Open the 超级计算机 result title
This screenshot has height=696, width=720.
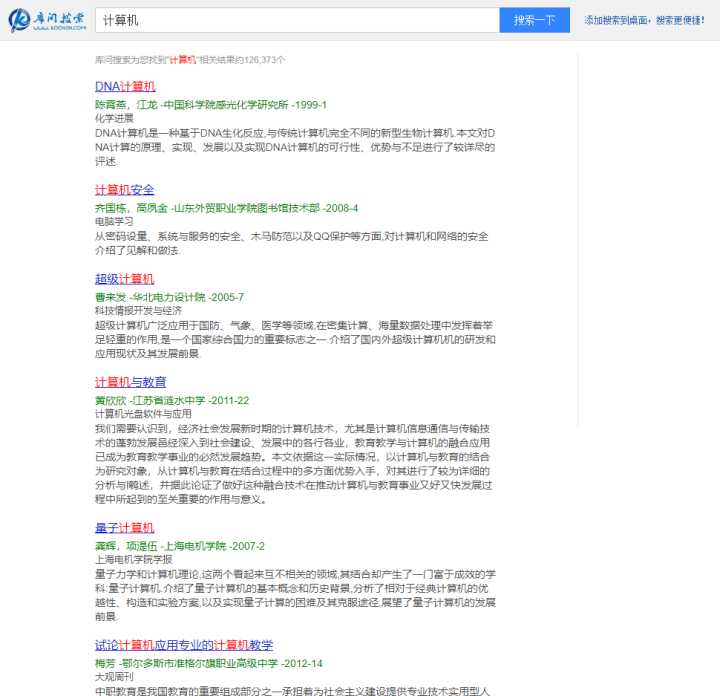tap(125, 279)
